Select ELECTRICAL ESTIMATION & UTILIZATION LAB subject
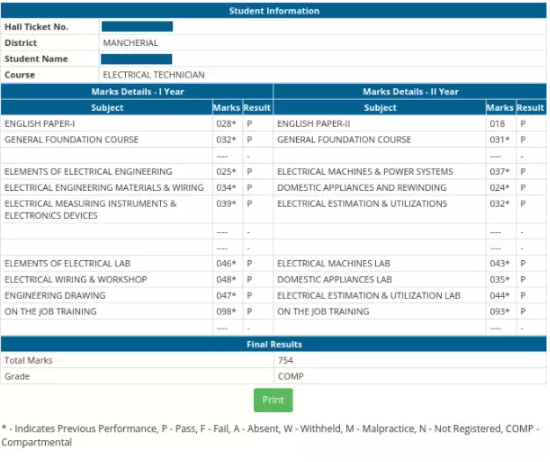This screenshot has height=462, width=550. point(369,296)
